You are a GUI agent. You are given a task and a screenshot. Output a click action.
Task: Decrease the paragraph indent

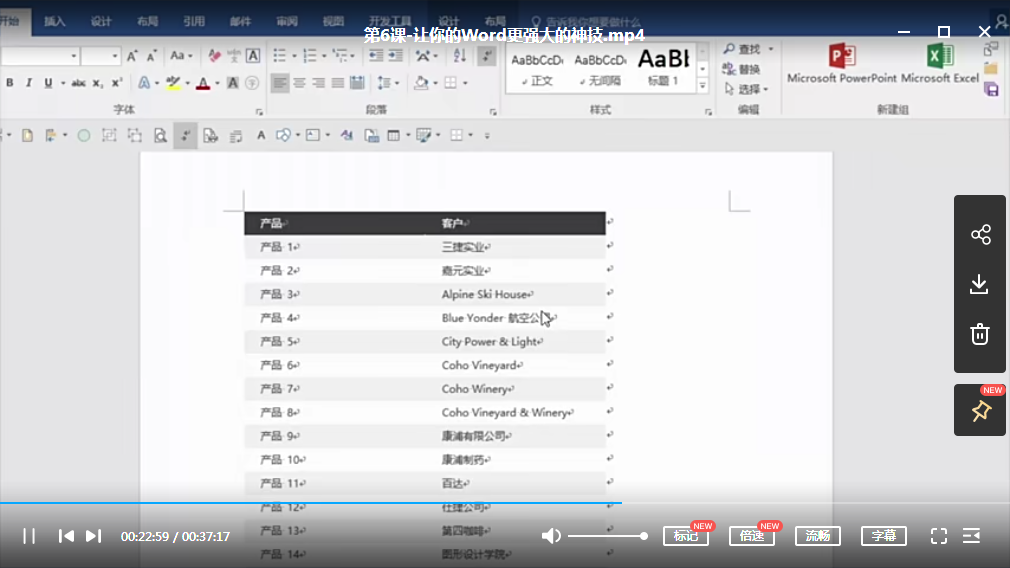point(376,56)
